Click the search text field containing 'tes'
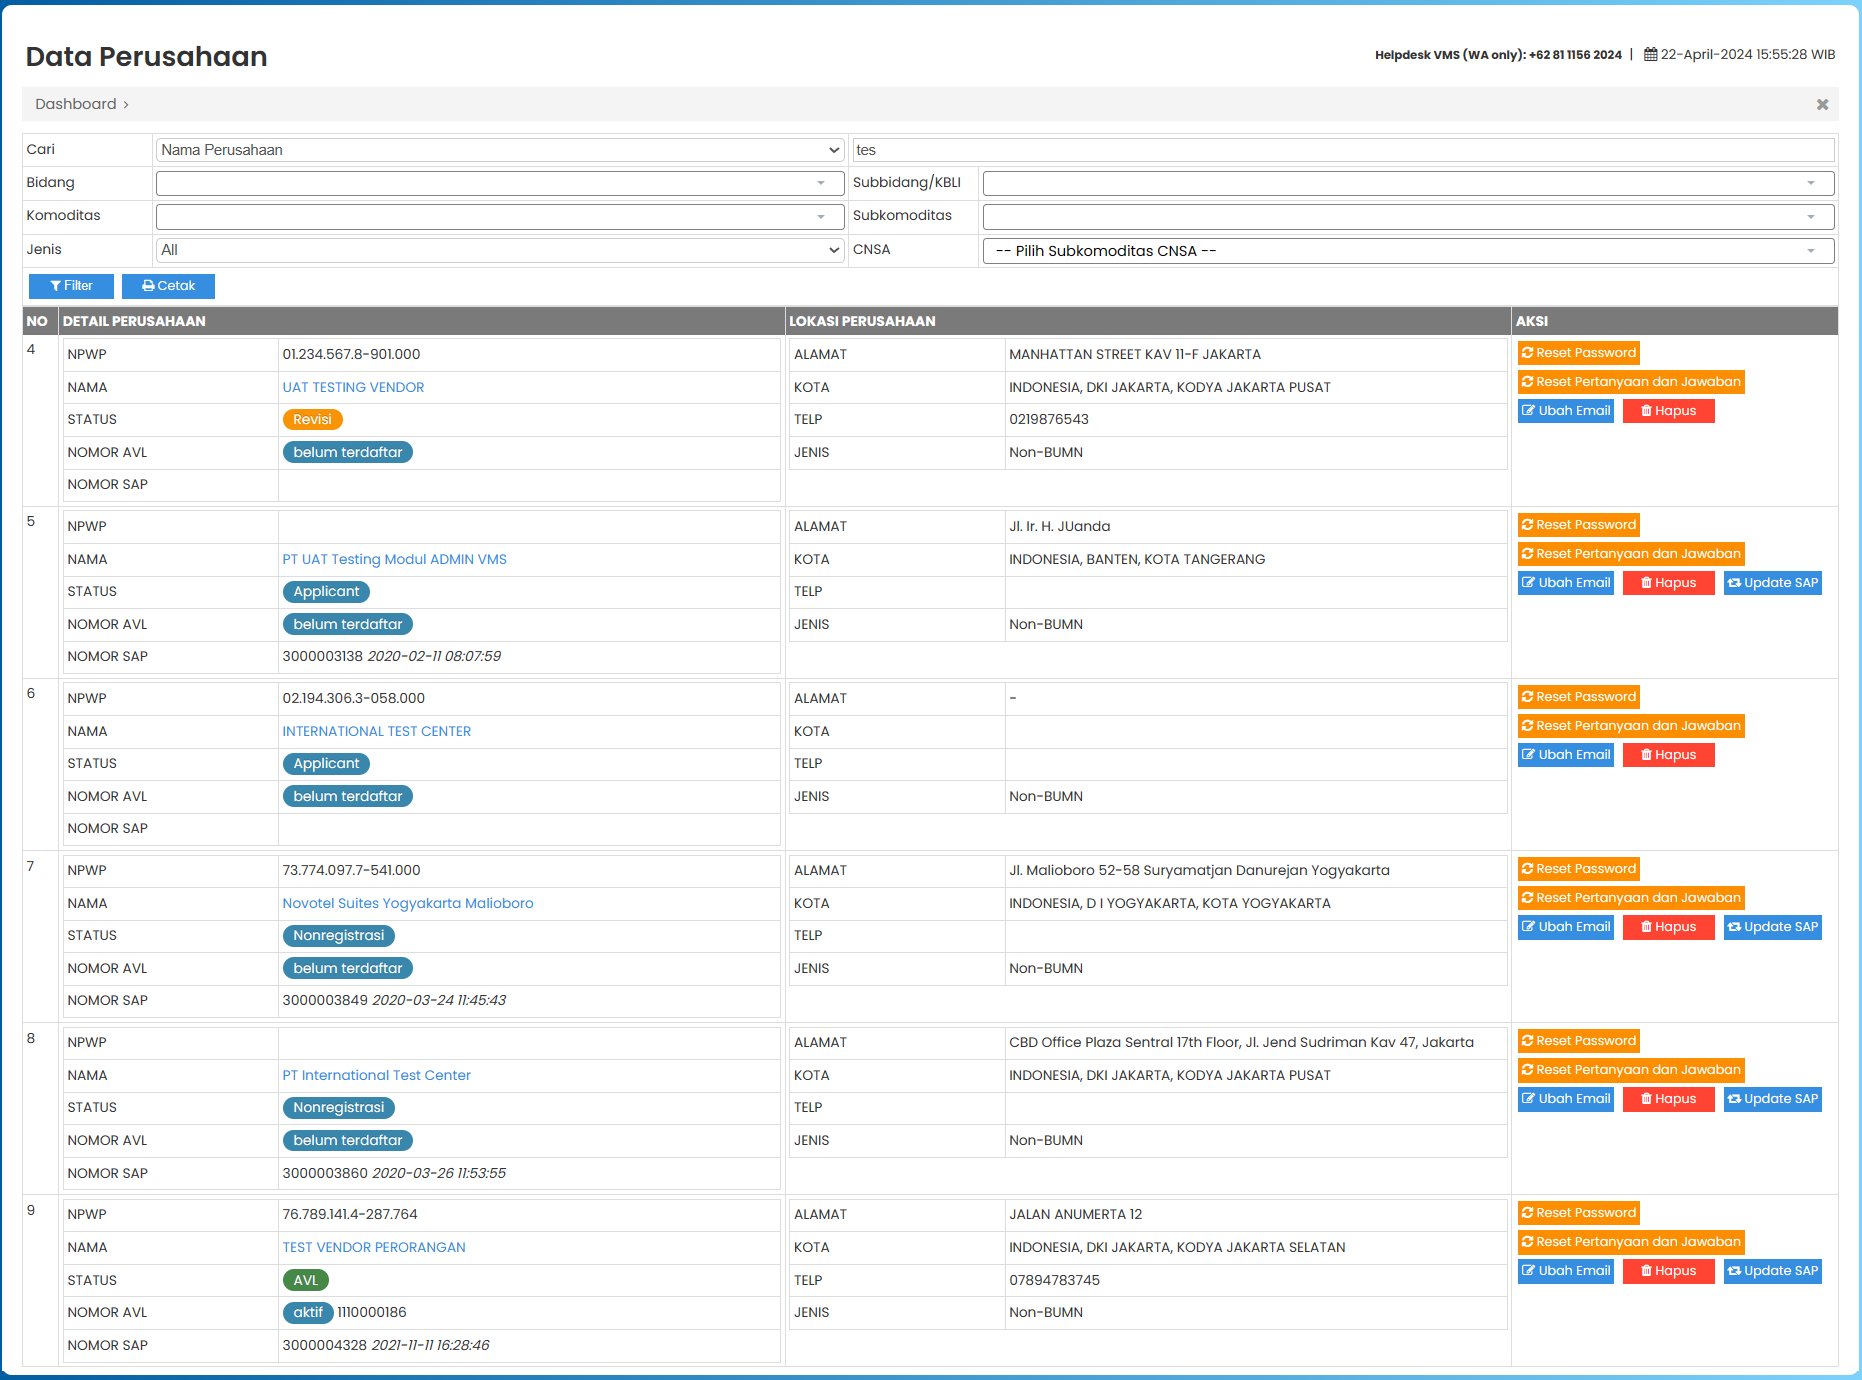The height and width of the screenshot is (1380, 1862). (1342, 150)
